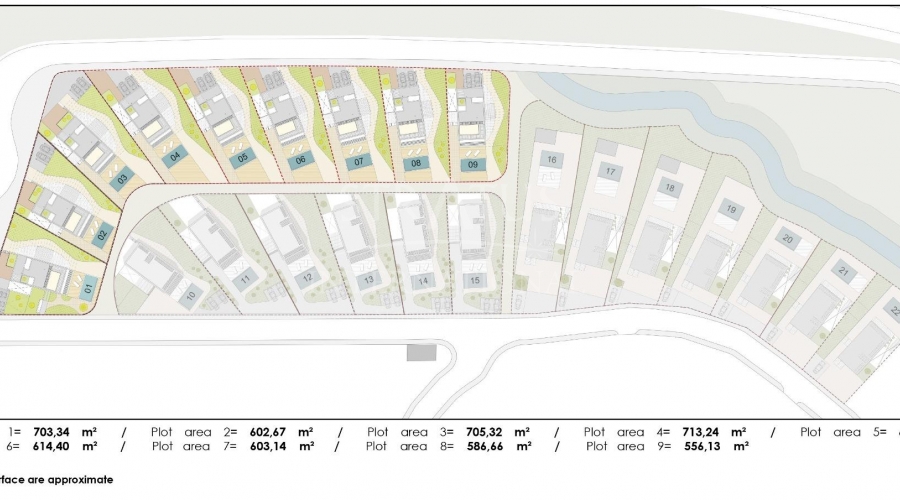
Task: Select plot number 12 label
Action: 308,278
